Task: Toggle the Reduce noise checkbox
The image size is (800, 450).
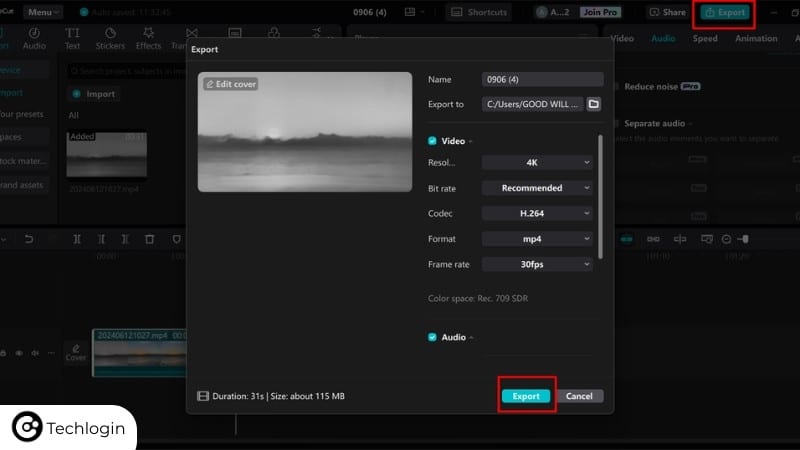Action: coord(614,87)
